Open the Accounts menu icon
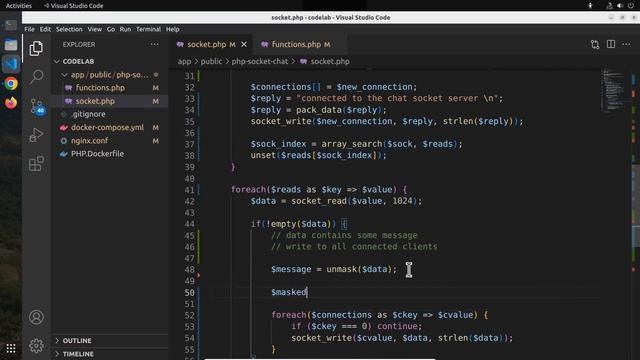Viewport: 640px width, 360px height. (x=36, y=317)
